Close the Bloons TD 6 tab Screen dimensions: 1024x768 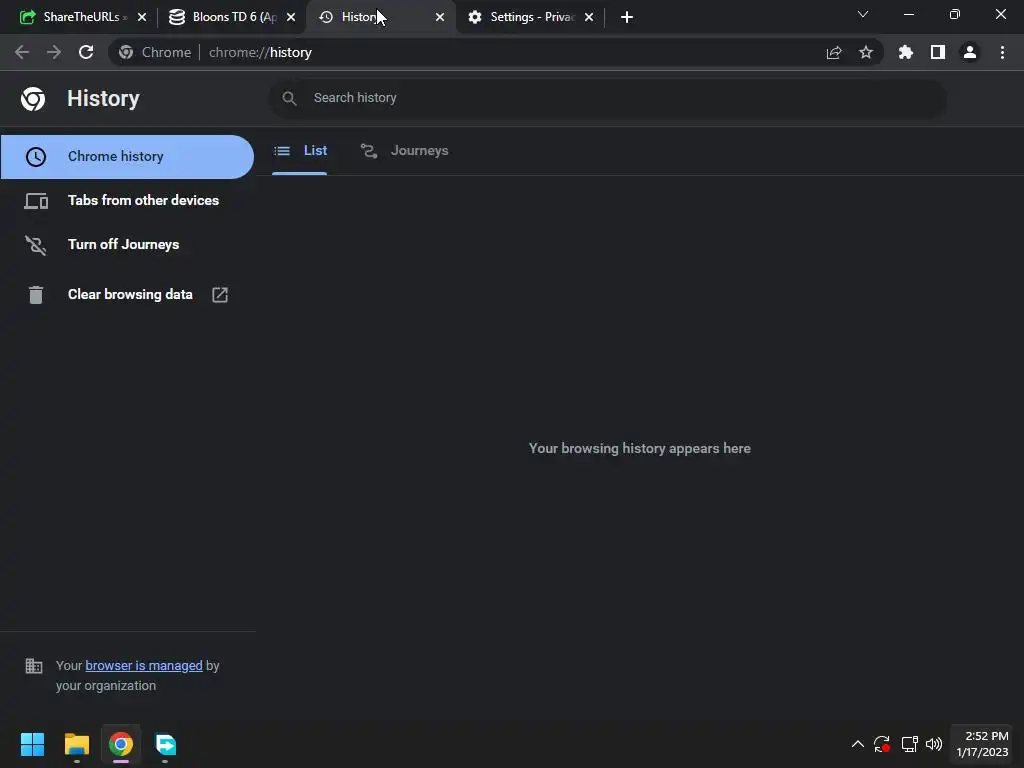point(291,18)
